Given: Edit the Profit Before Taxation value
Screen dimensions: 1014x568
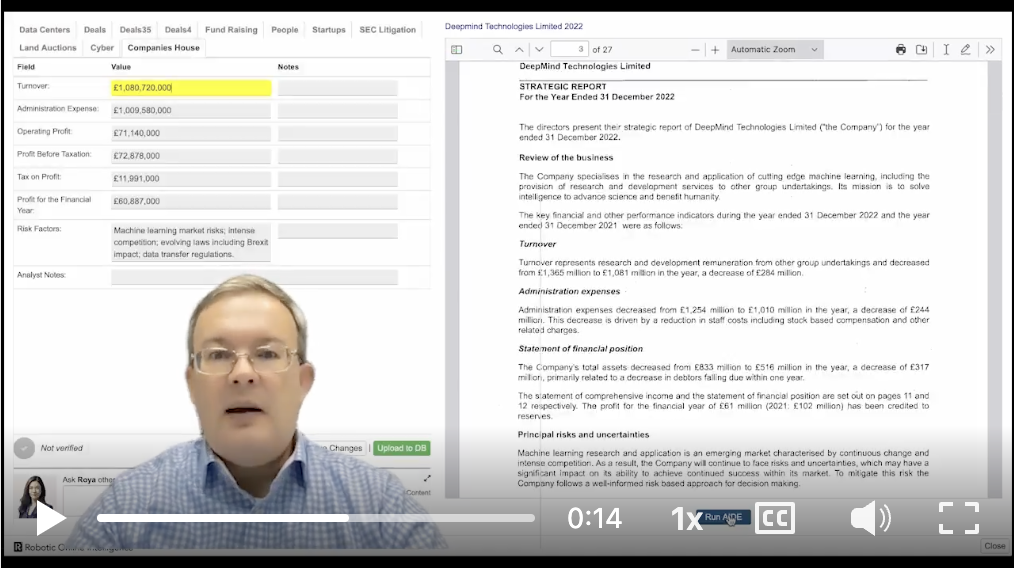Looking at the screenshot, I should coord(191,156).
